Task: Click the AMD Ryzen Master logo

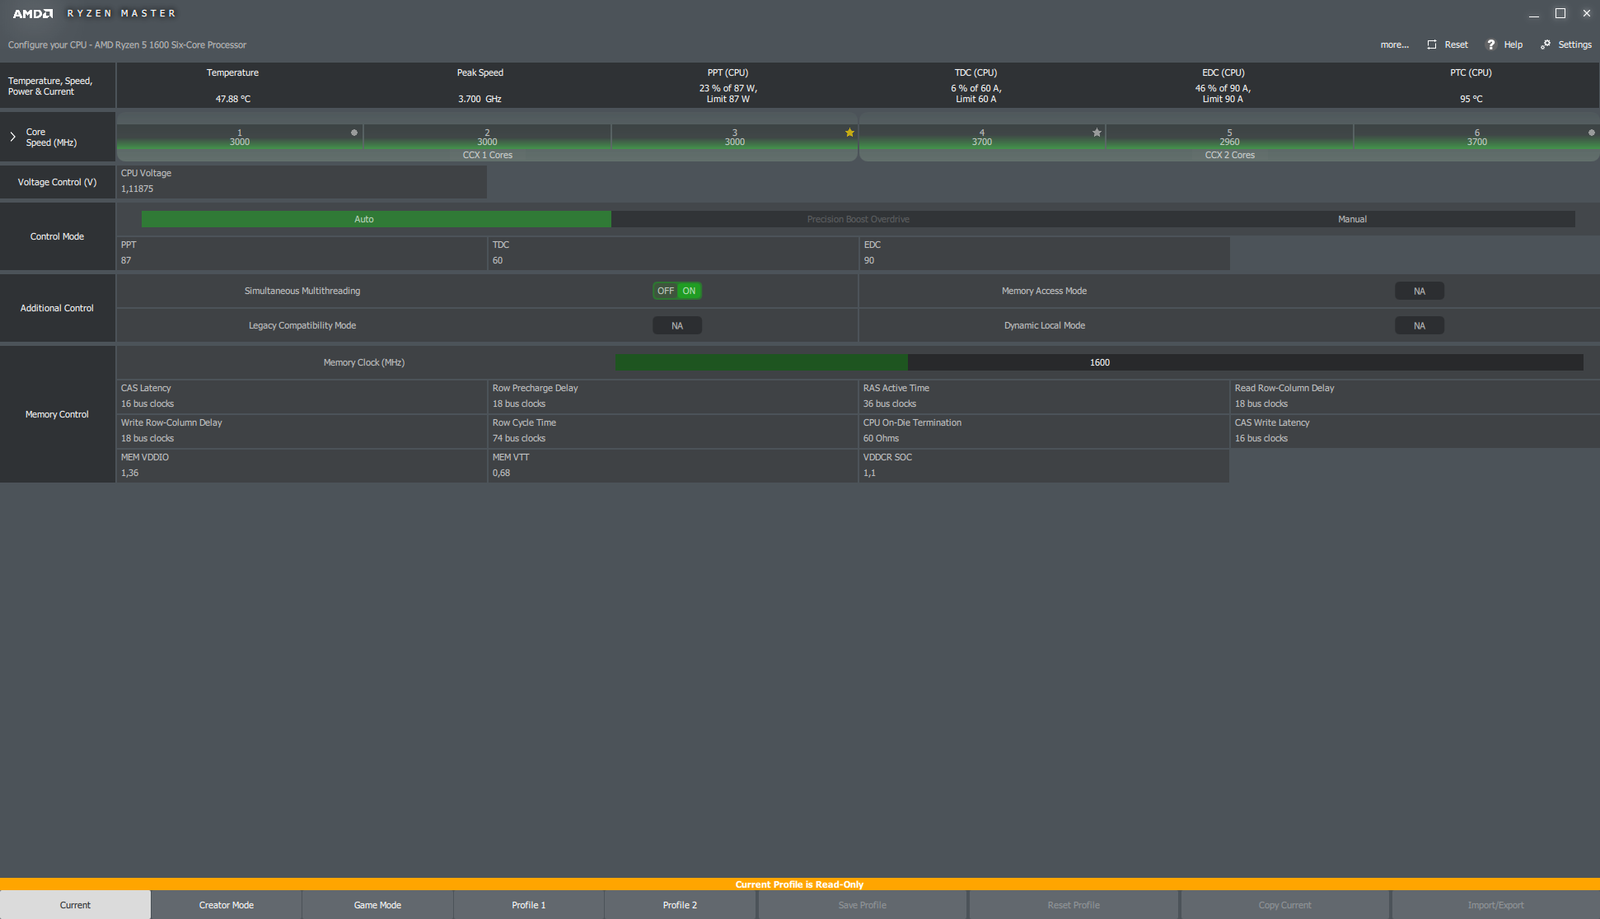Action: point(94,14)
